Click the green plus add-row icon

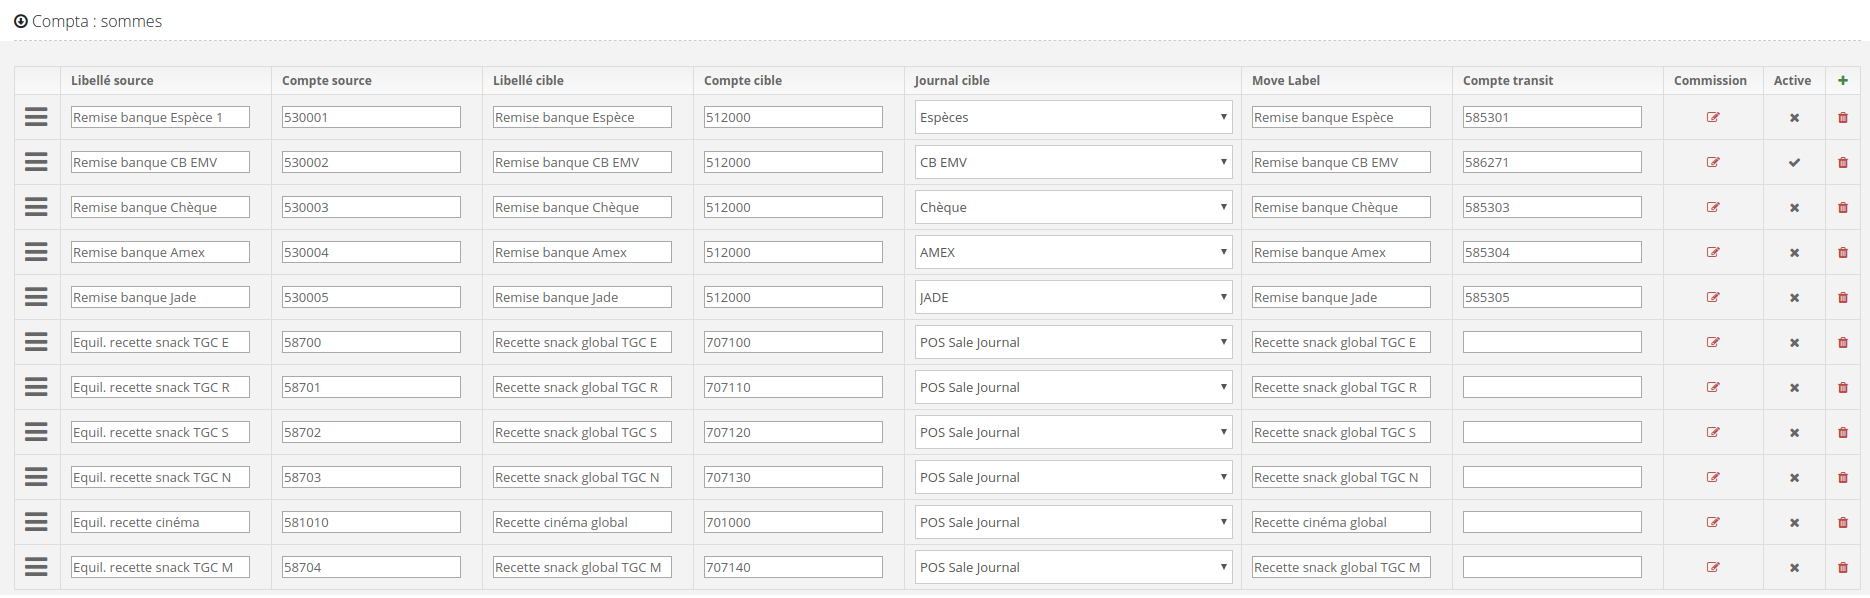coord(1842,81)
